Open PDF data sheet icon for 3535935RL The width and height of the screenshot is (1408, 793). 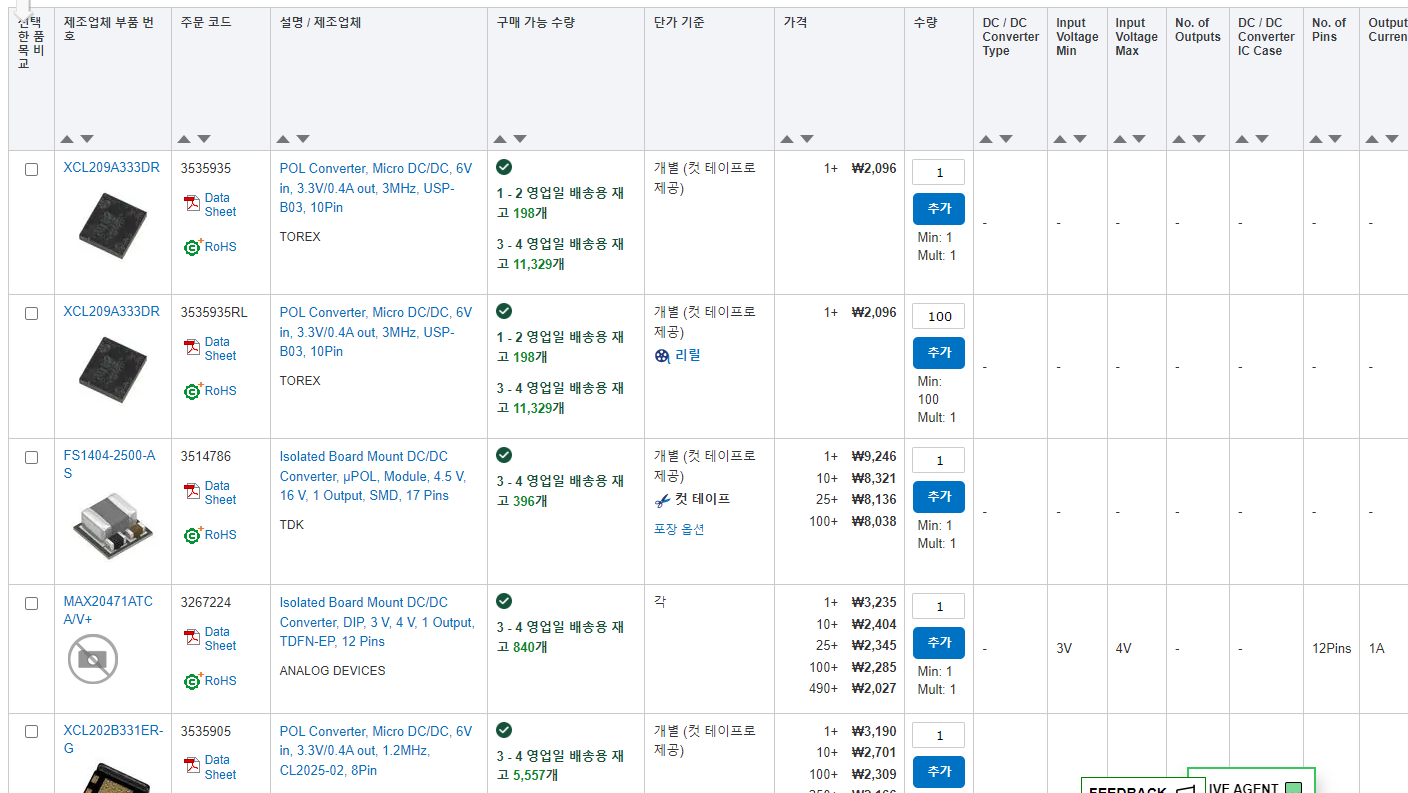click(x=192, y=348)
